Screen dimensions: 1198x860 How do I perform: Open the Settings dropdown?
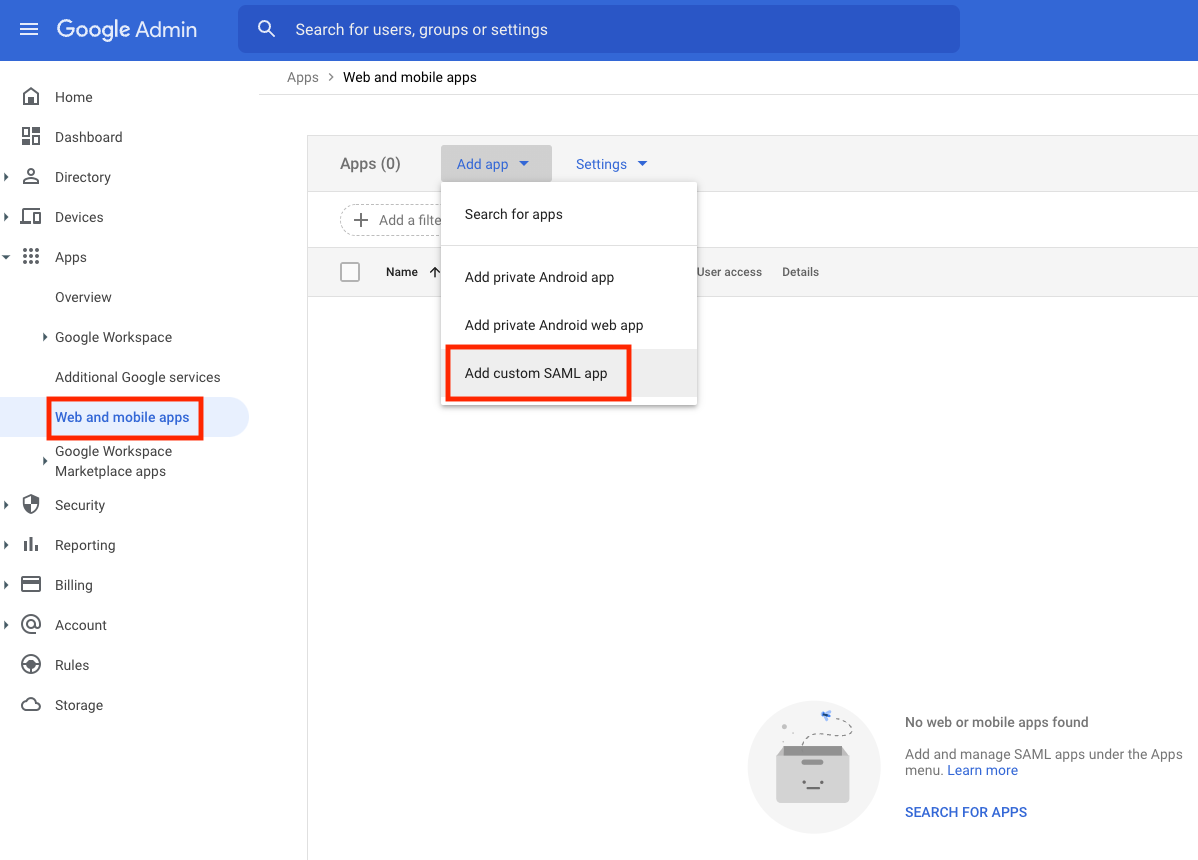611,164
